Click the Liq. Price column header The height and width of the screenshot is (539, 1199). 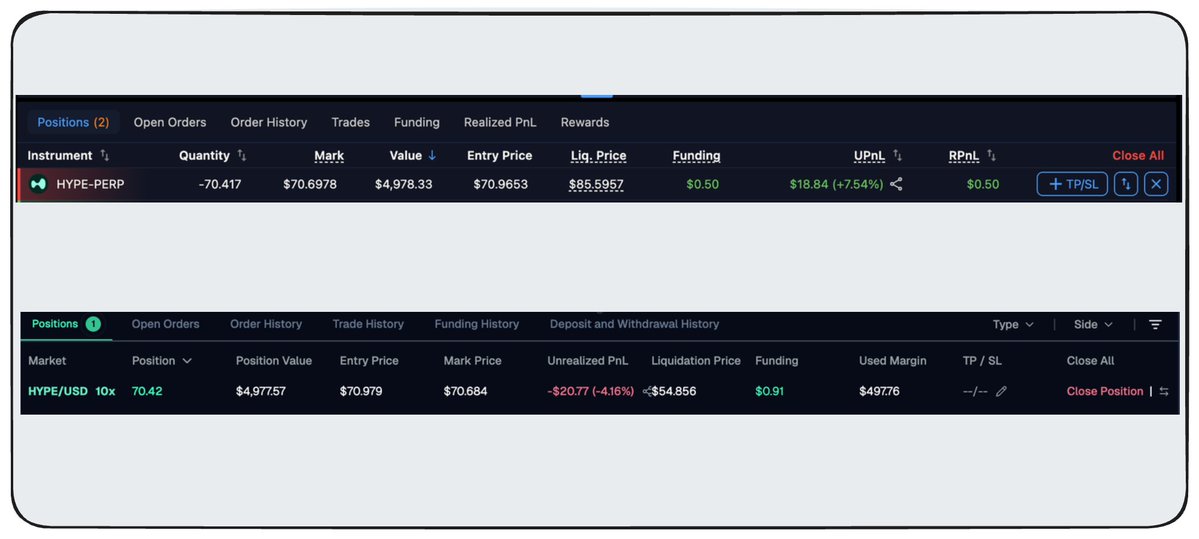599,156
